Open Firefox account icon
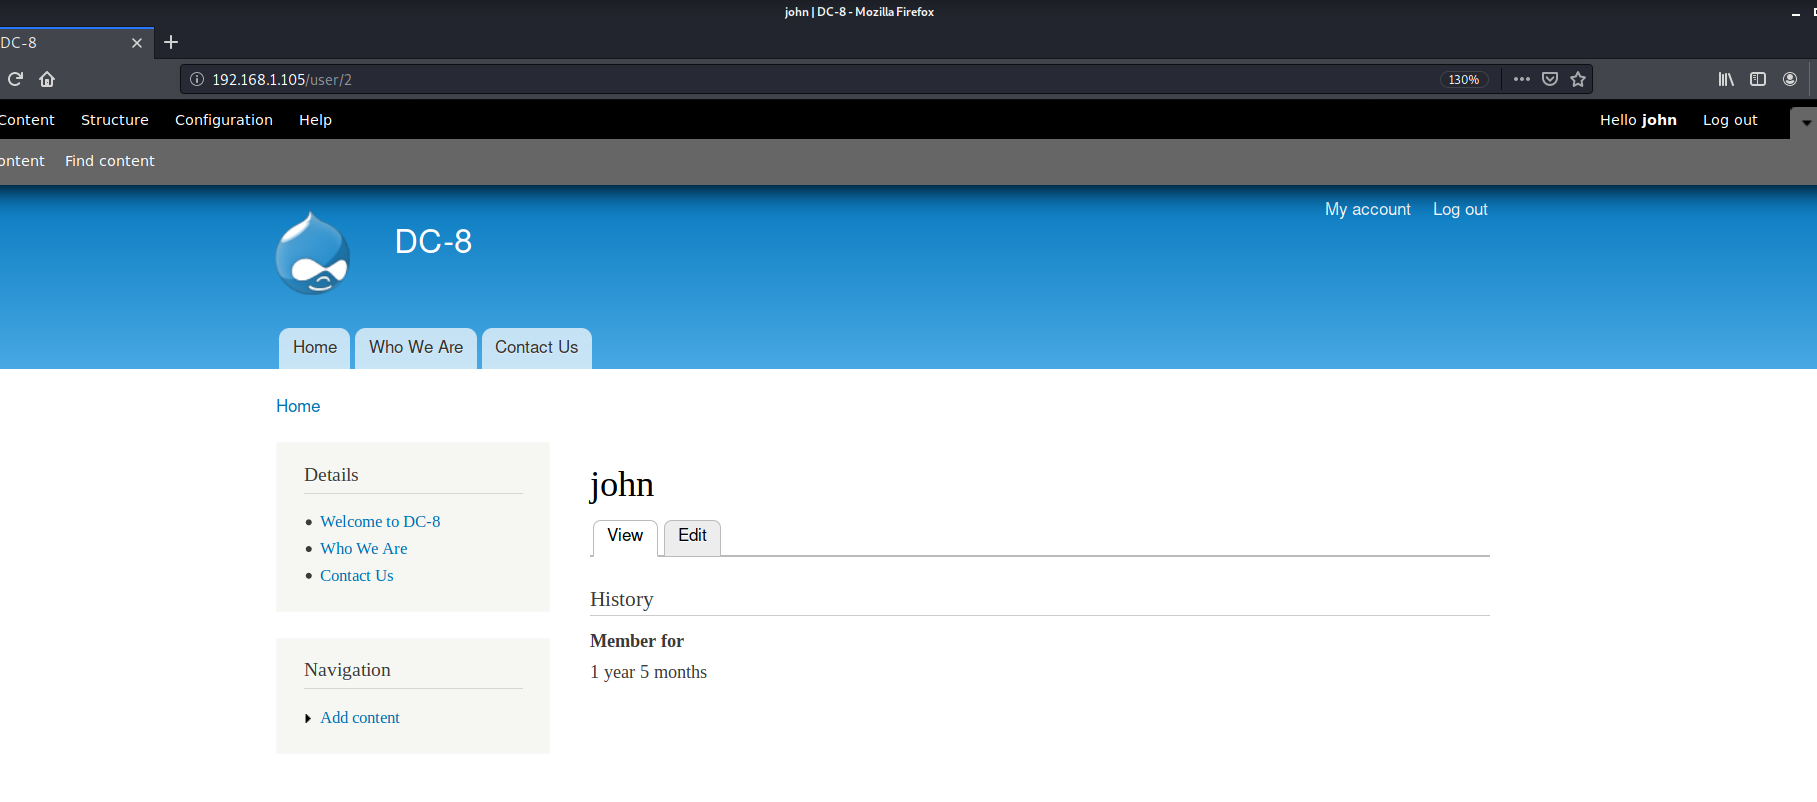This screenshot has height=802, width=1817. click(1790, 79)
